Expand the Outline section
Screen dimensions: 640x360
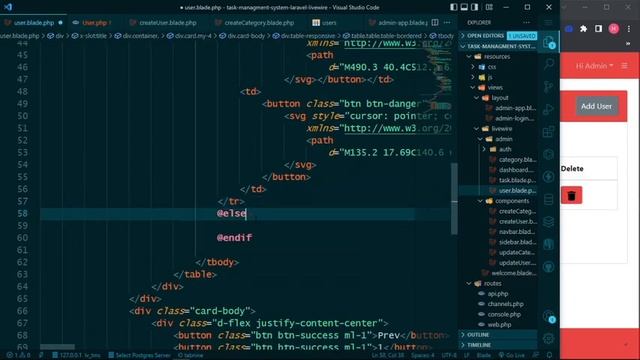coord(498,335)
